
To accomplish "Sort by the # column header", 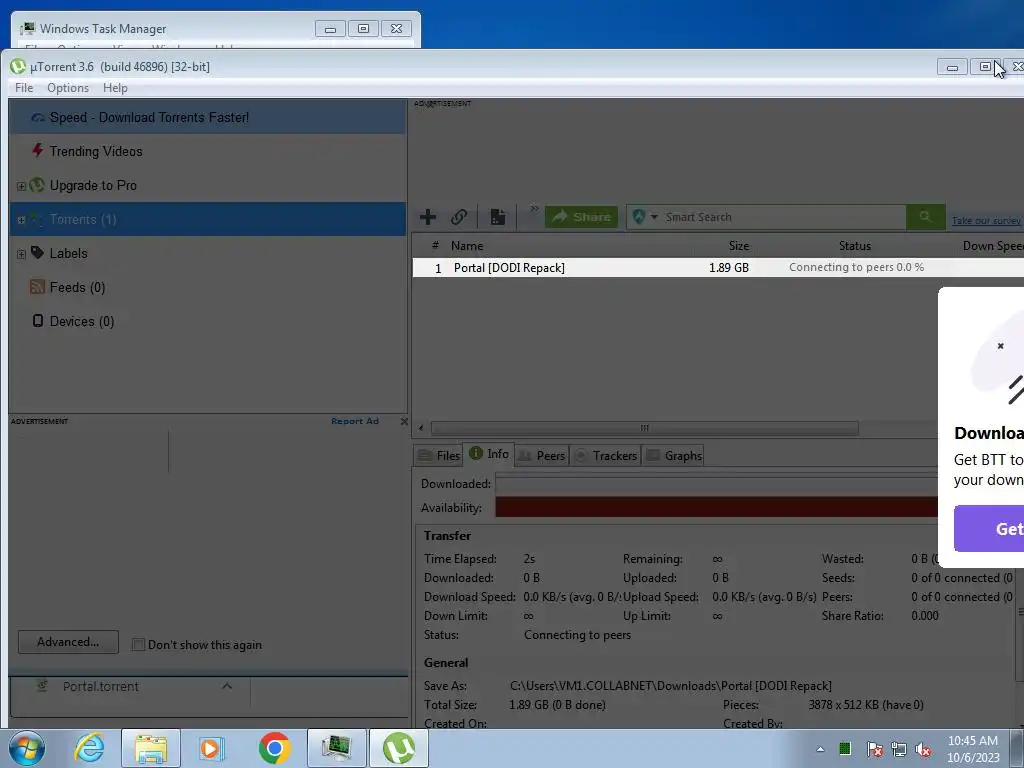I will point(435,246).
